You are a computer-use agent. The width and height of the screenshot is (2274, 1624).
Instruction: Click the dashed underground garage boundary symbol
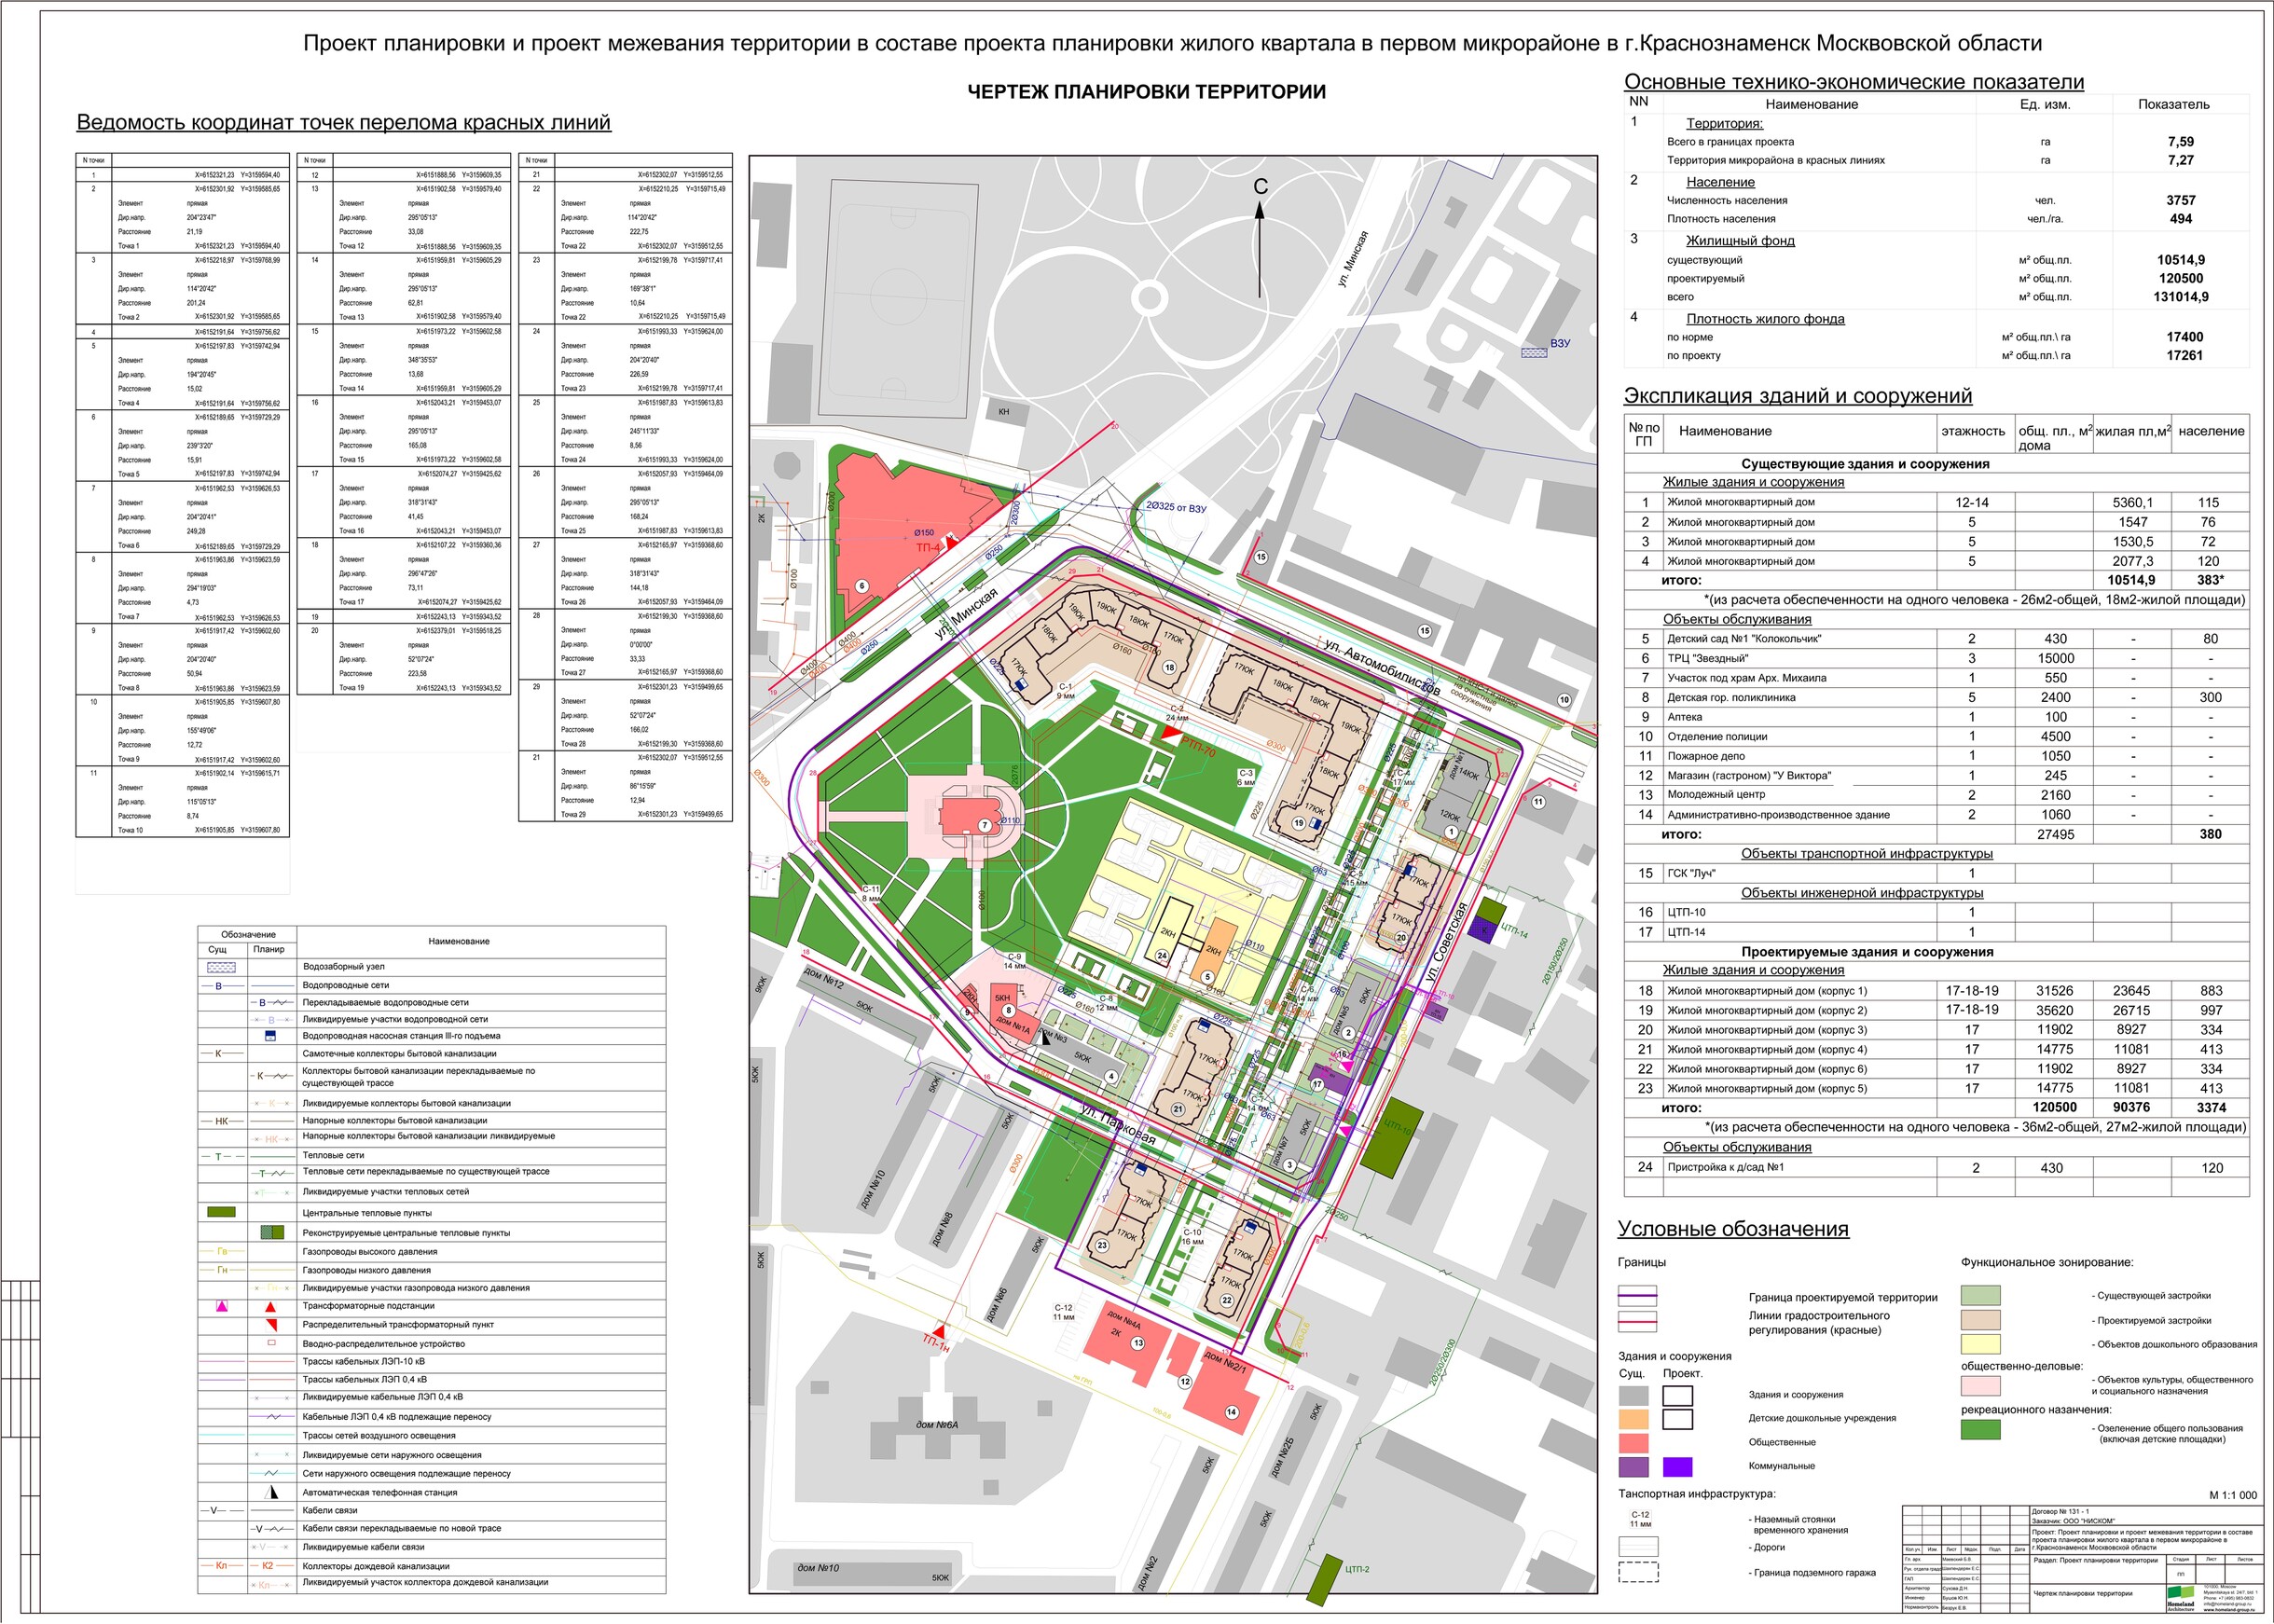pos(1638,1572)
